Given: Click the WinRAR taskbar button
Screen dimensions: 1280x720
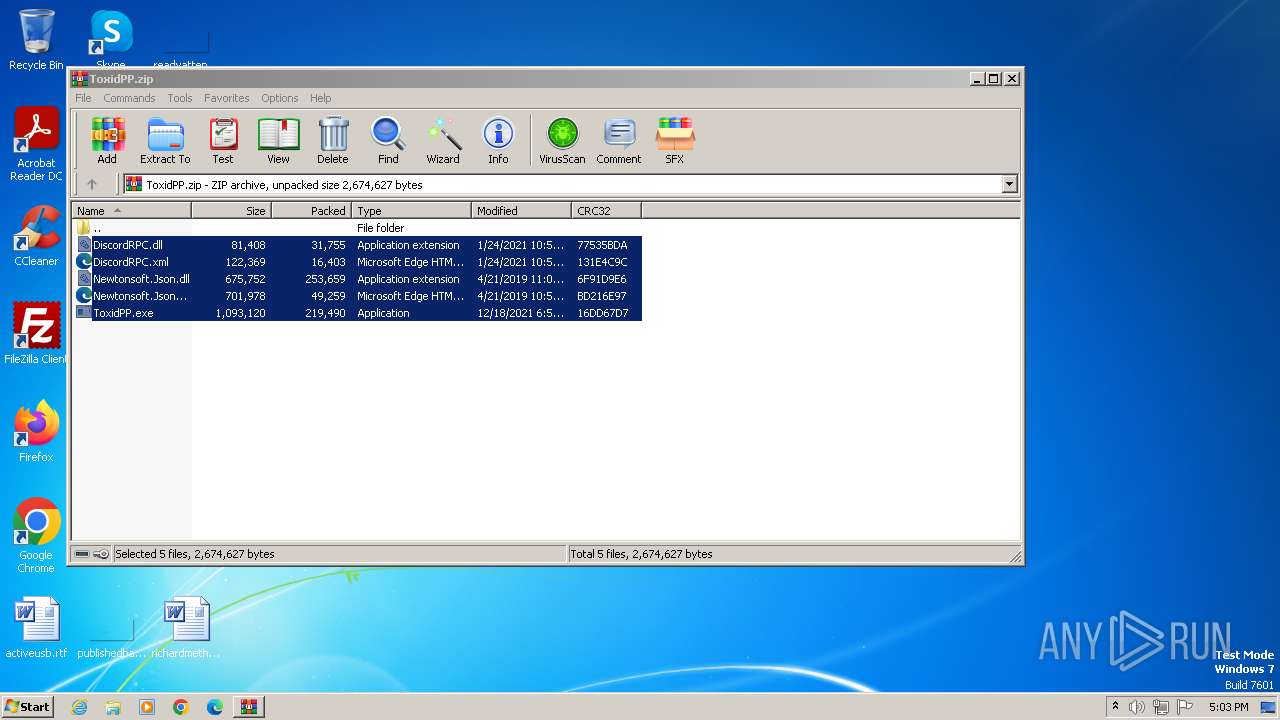Looking at the screenshot, I should [248, 707].
